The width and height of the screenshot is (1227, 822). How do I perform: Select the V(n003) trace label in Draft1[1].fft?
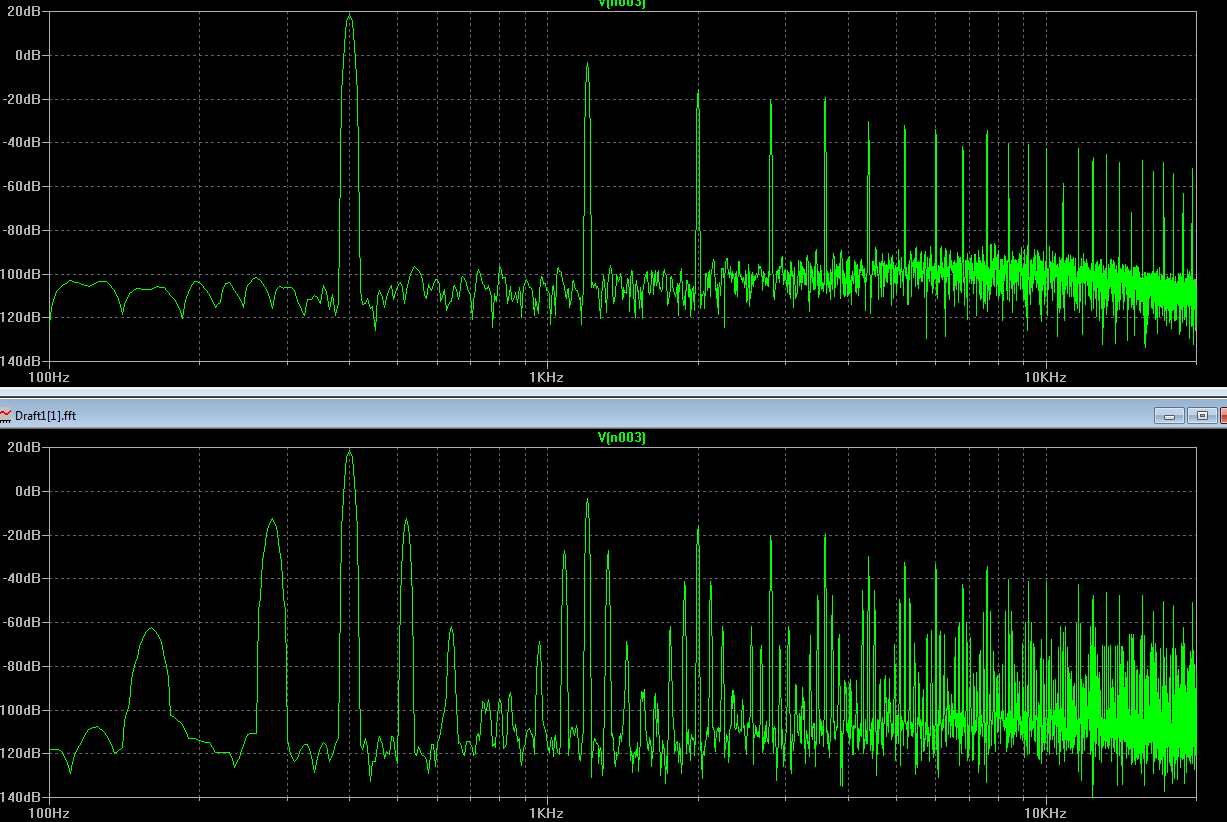pos(621,438)
